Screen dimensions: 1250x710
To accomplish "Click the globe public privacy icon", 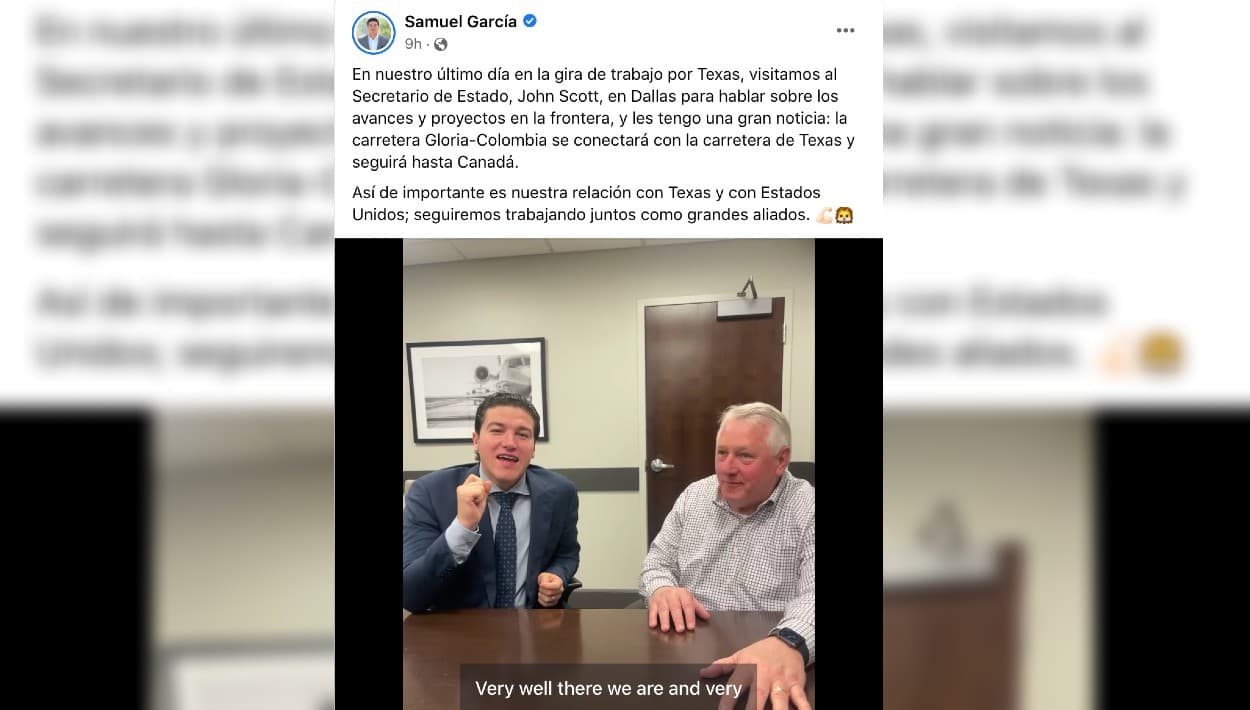I will (x=441, y=44).
